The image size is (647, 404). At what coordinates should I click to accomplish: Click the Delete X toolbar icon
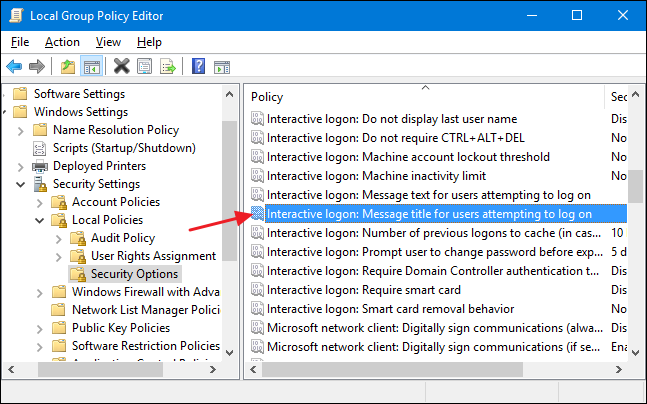click(122, 67)
